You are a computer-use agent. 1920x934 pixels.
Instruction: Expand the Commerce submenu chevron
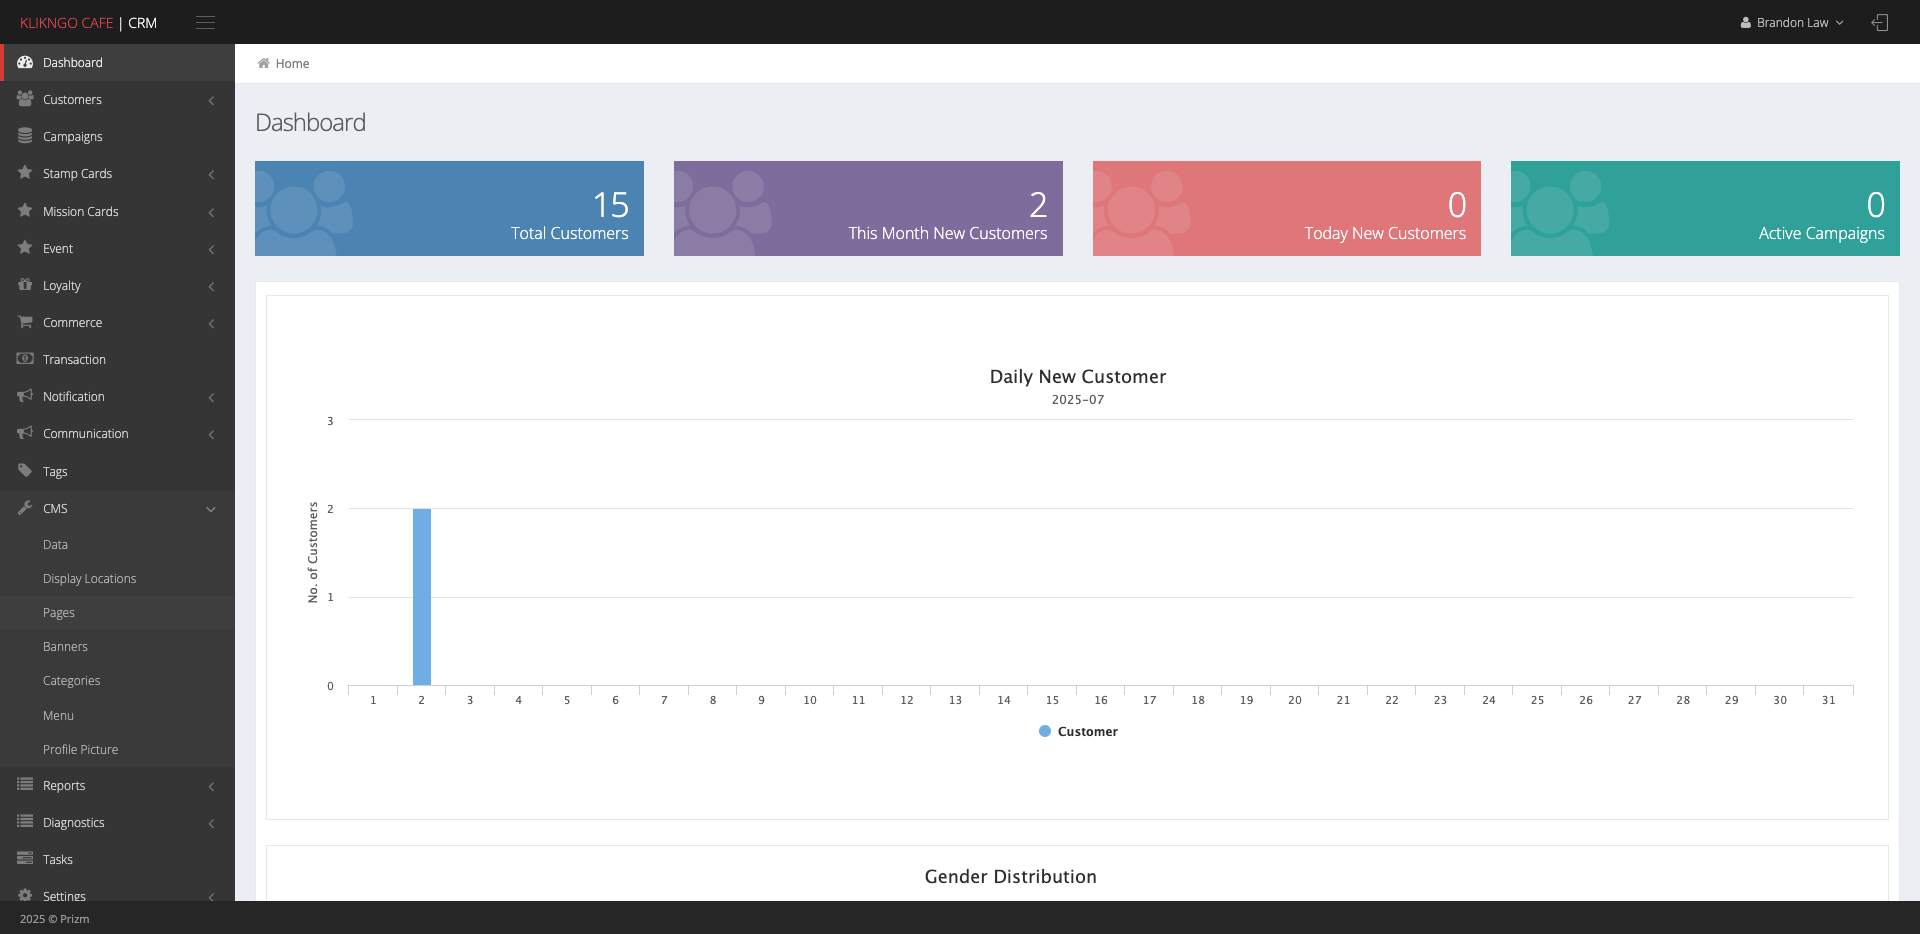[x=211, y=323]
